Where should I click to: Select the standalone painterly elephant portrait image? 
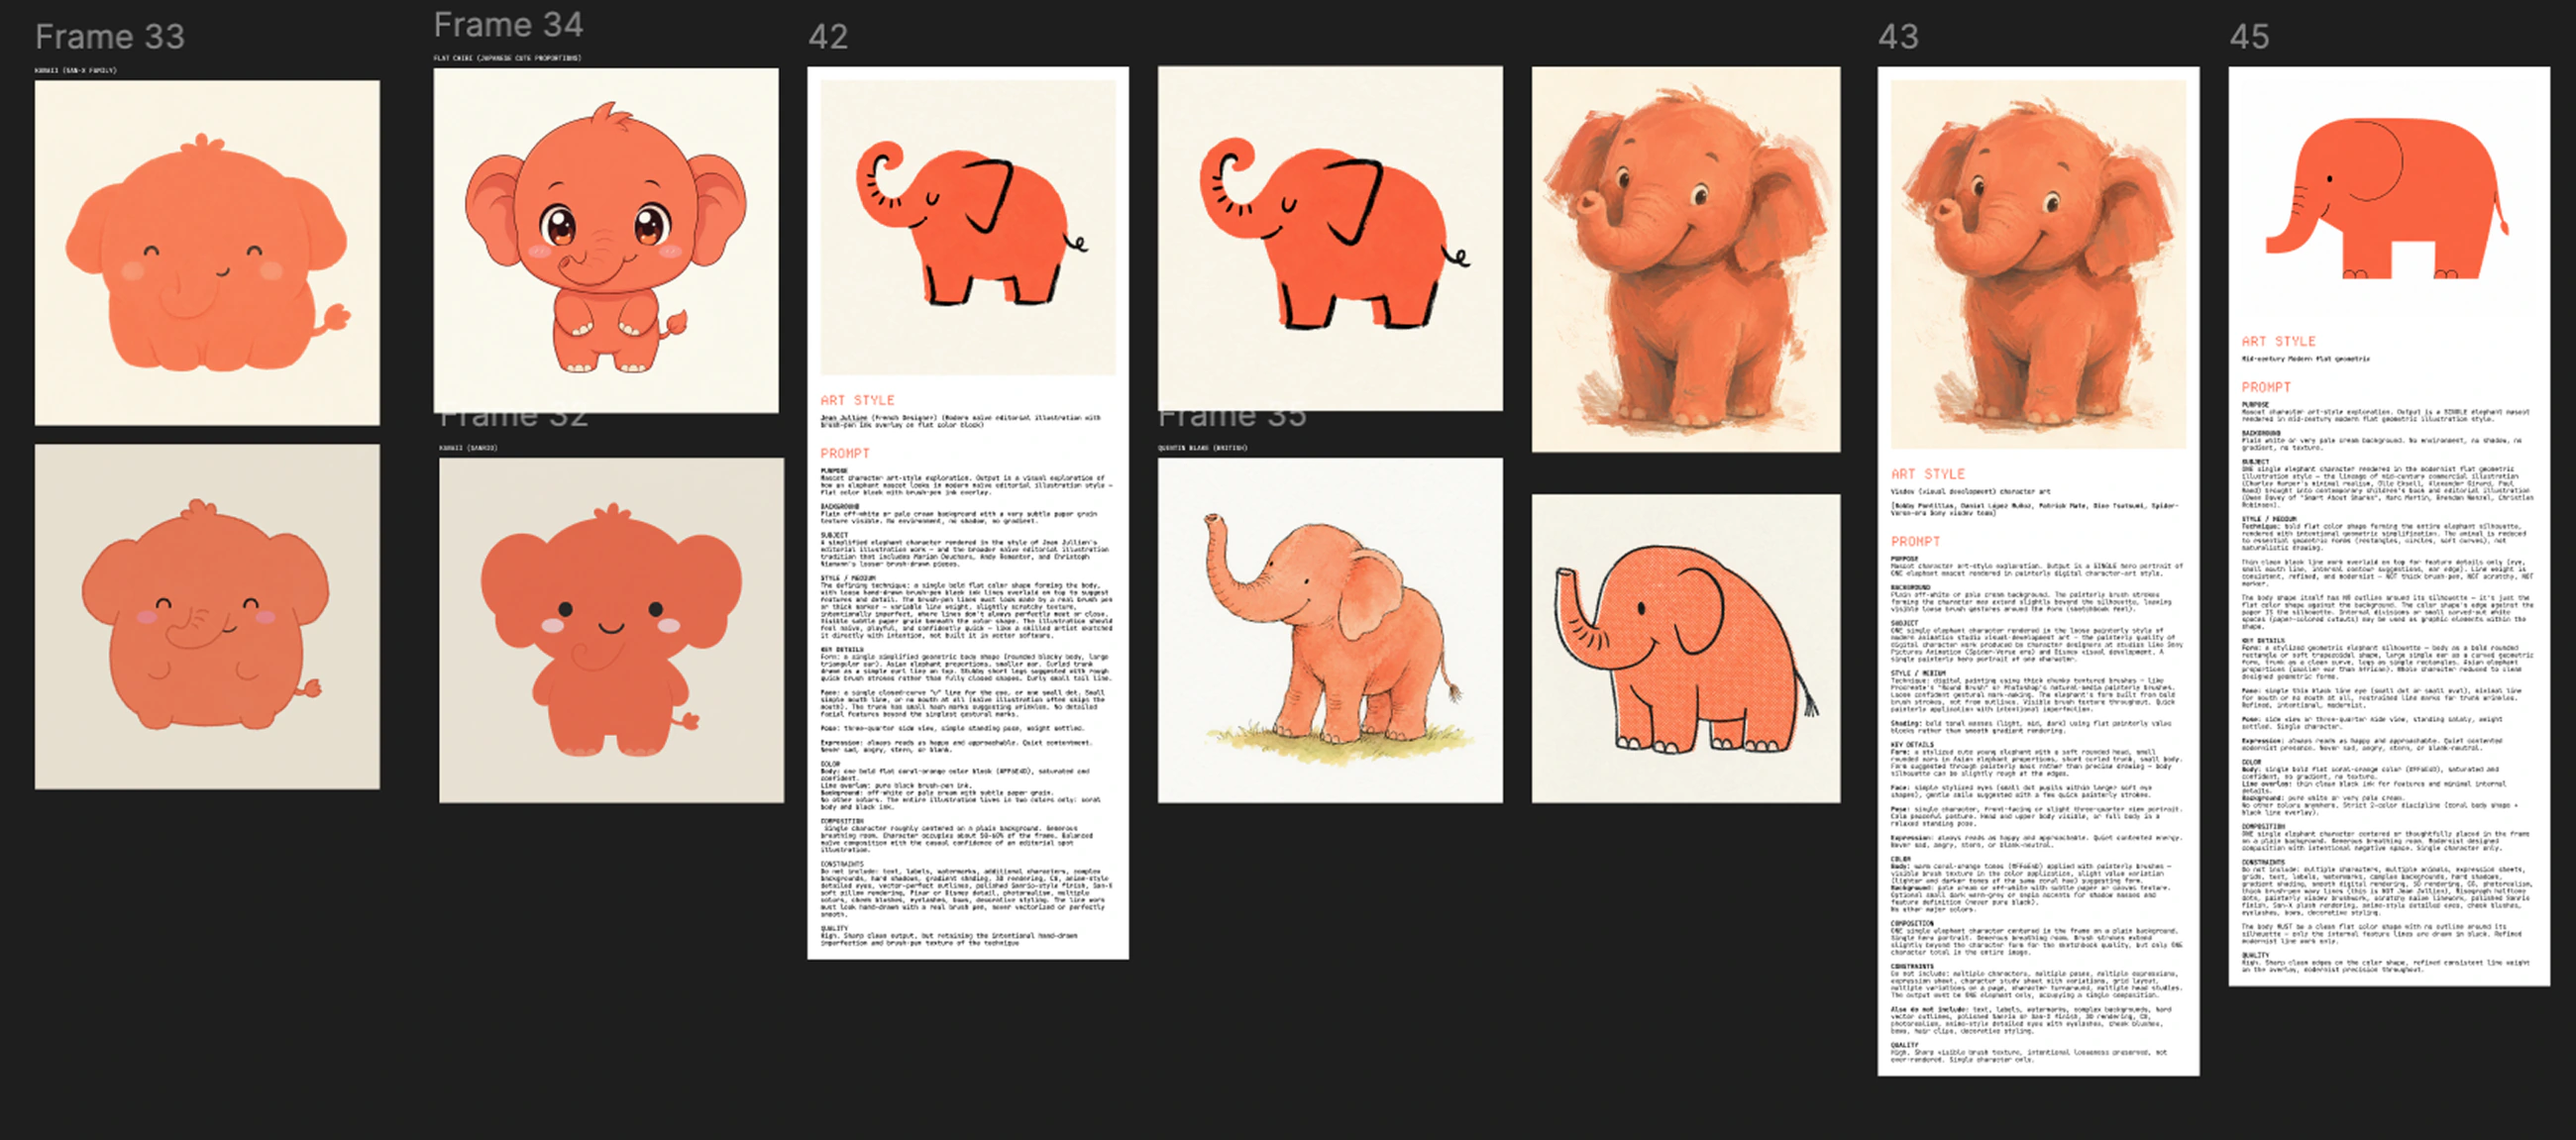click(x=1686, y=260)
